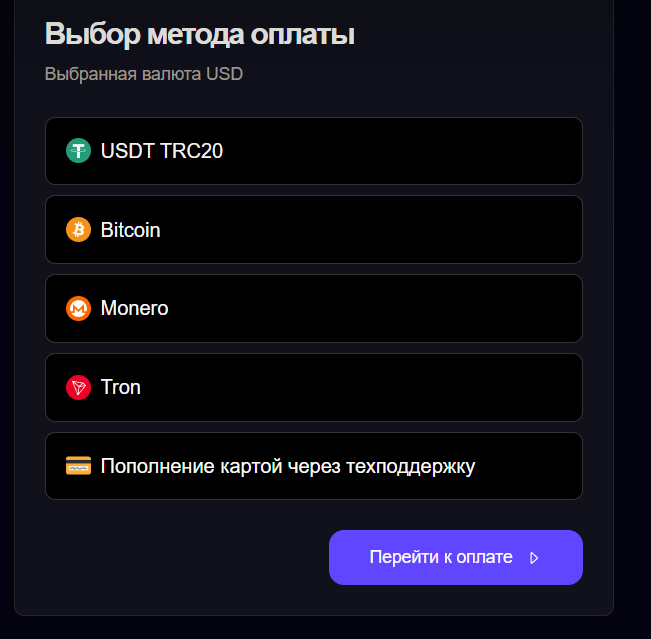Click the "Monero" text label
This screenshot has width=651, height=639.
coord(135,308)
